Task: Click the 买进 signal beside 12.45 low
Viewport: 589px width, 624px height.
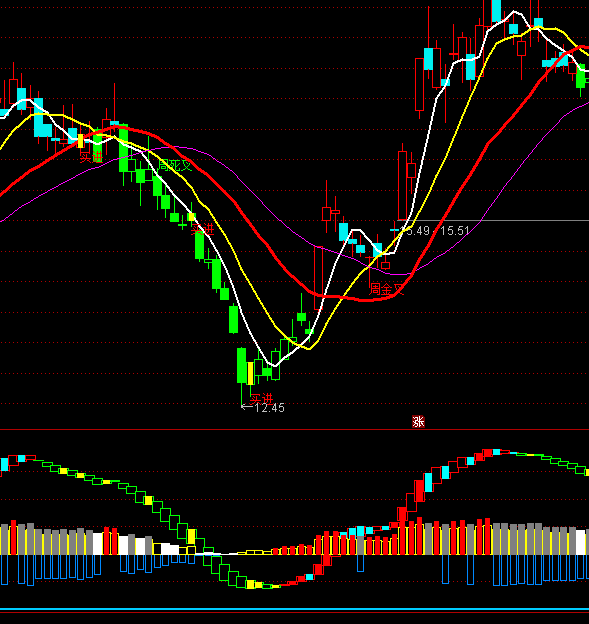Action: [261, 398]
